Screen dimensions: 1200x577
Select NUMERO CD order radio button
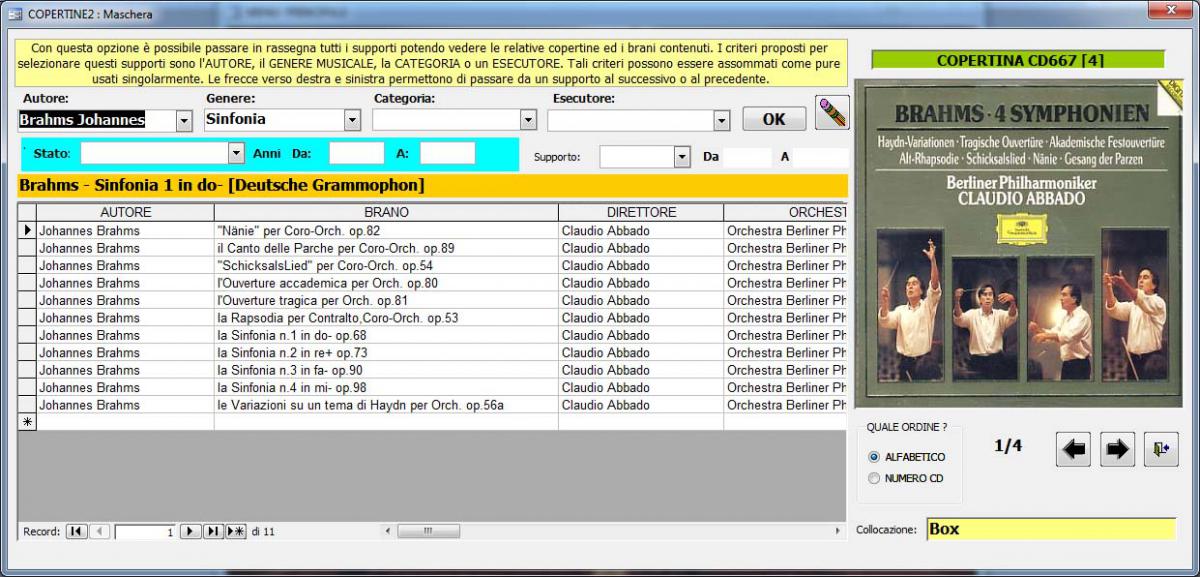click(x=874, y=478)
